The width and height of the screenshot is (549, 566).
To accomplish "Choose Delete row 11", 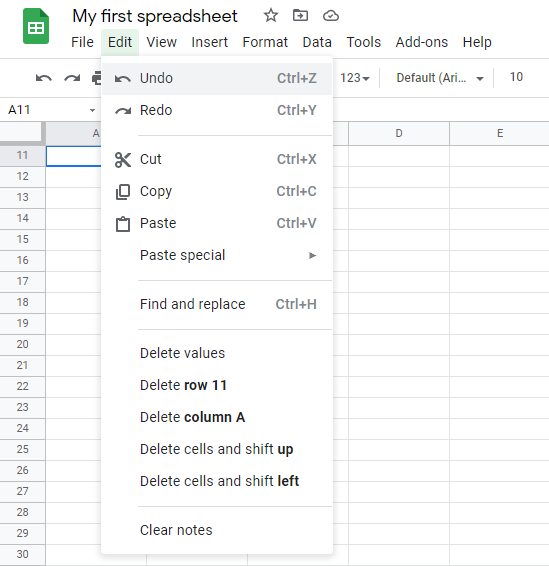I will coord(217,385).
